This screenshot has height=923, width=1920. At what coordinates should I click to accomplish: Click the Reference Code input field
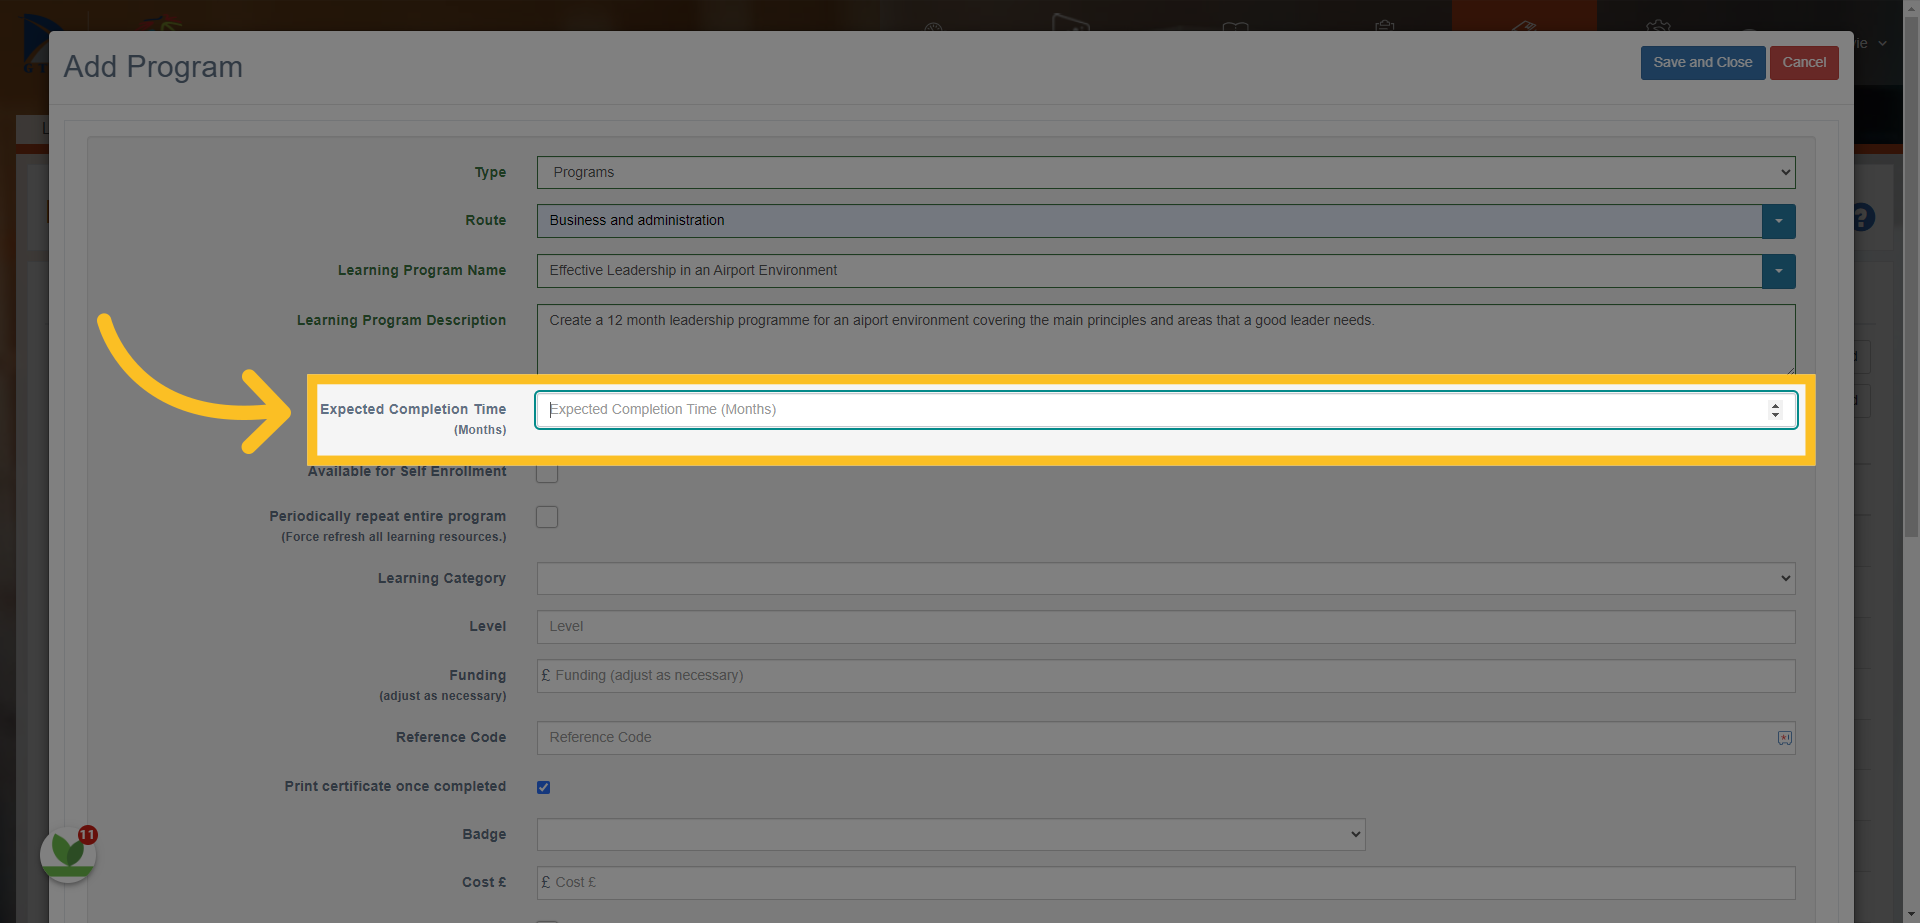1166,738
